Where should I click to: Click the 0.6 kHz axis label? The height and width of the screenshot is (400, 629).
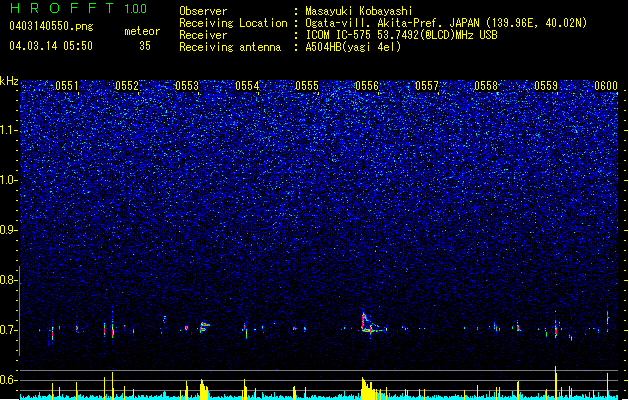(9, 380)
